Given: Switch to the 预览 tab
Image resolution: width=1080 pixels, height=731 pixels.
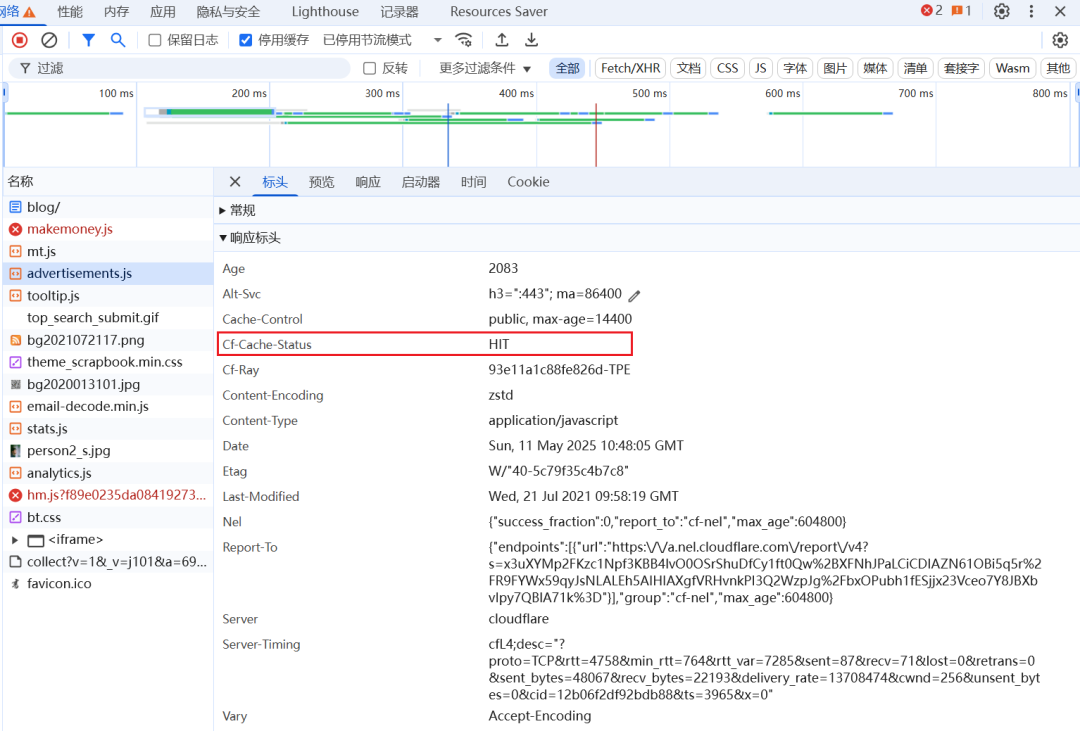Looking at the screenshot, I should tap(321, 182).
